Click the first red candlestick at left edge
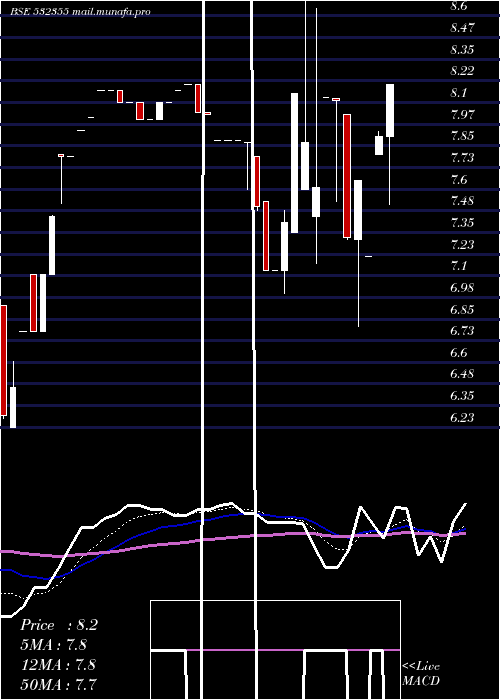 pos(4,361)
